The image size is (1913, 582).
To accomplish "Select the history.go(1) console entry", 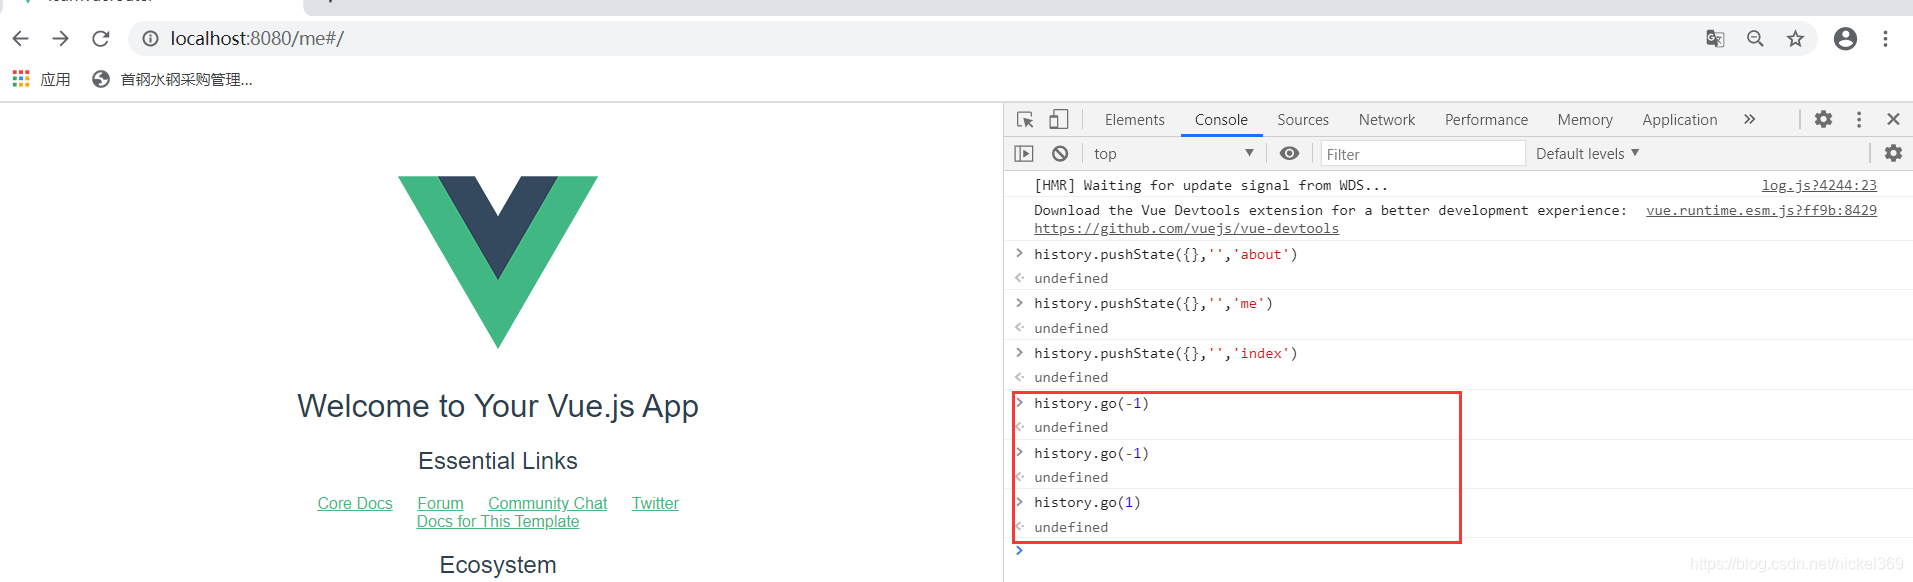I will click(1087, 502).
